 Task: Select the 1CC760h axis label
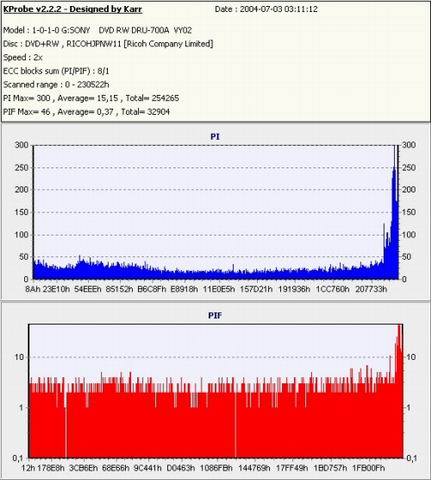(332, 289)
